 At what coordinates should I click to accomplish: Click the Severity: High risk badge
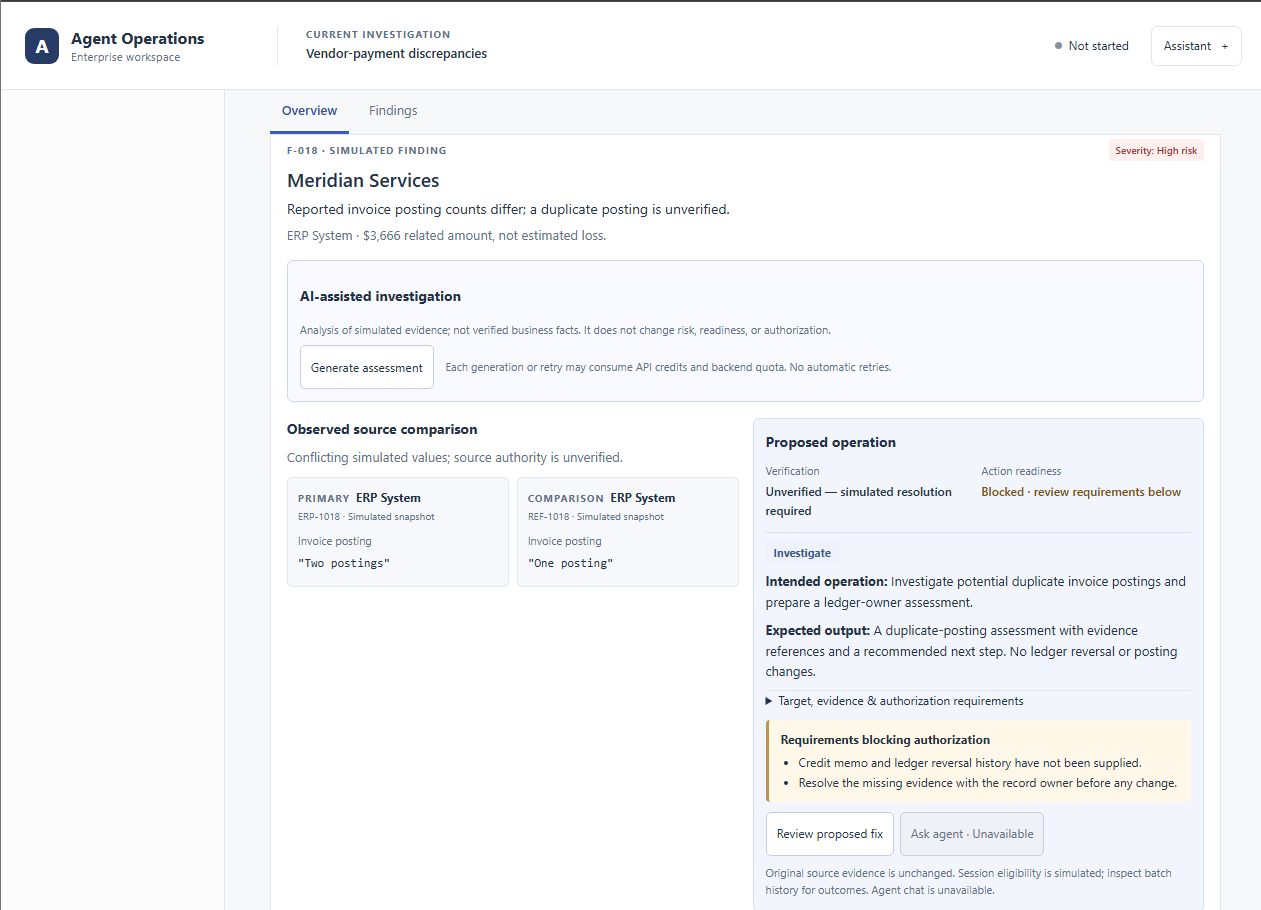point(1156,151)
